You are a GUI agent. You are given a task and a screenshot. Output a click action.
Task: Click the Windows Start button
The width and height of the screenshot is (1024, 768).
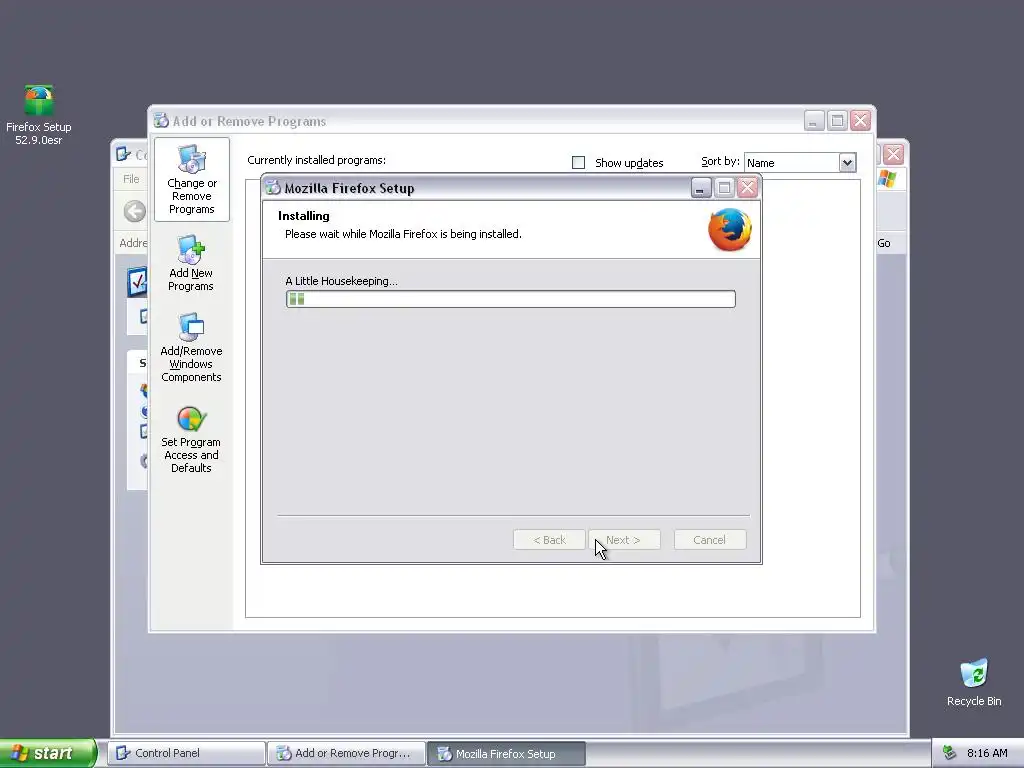(48, 753)
